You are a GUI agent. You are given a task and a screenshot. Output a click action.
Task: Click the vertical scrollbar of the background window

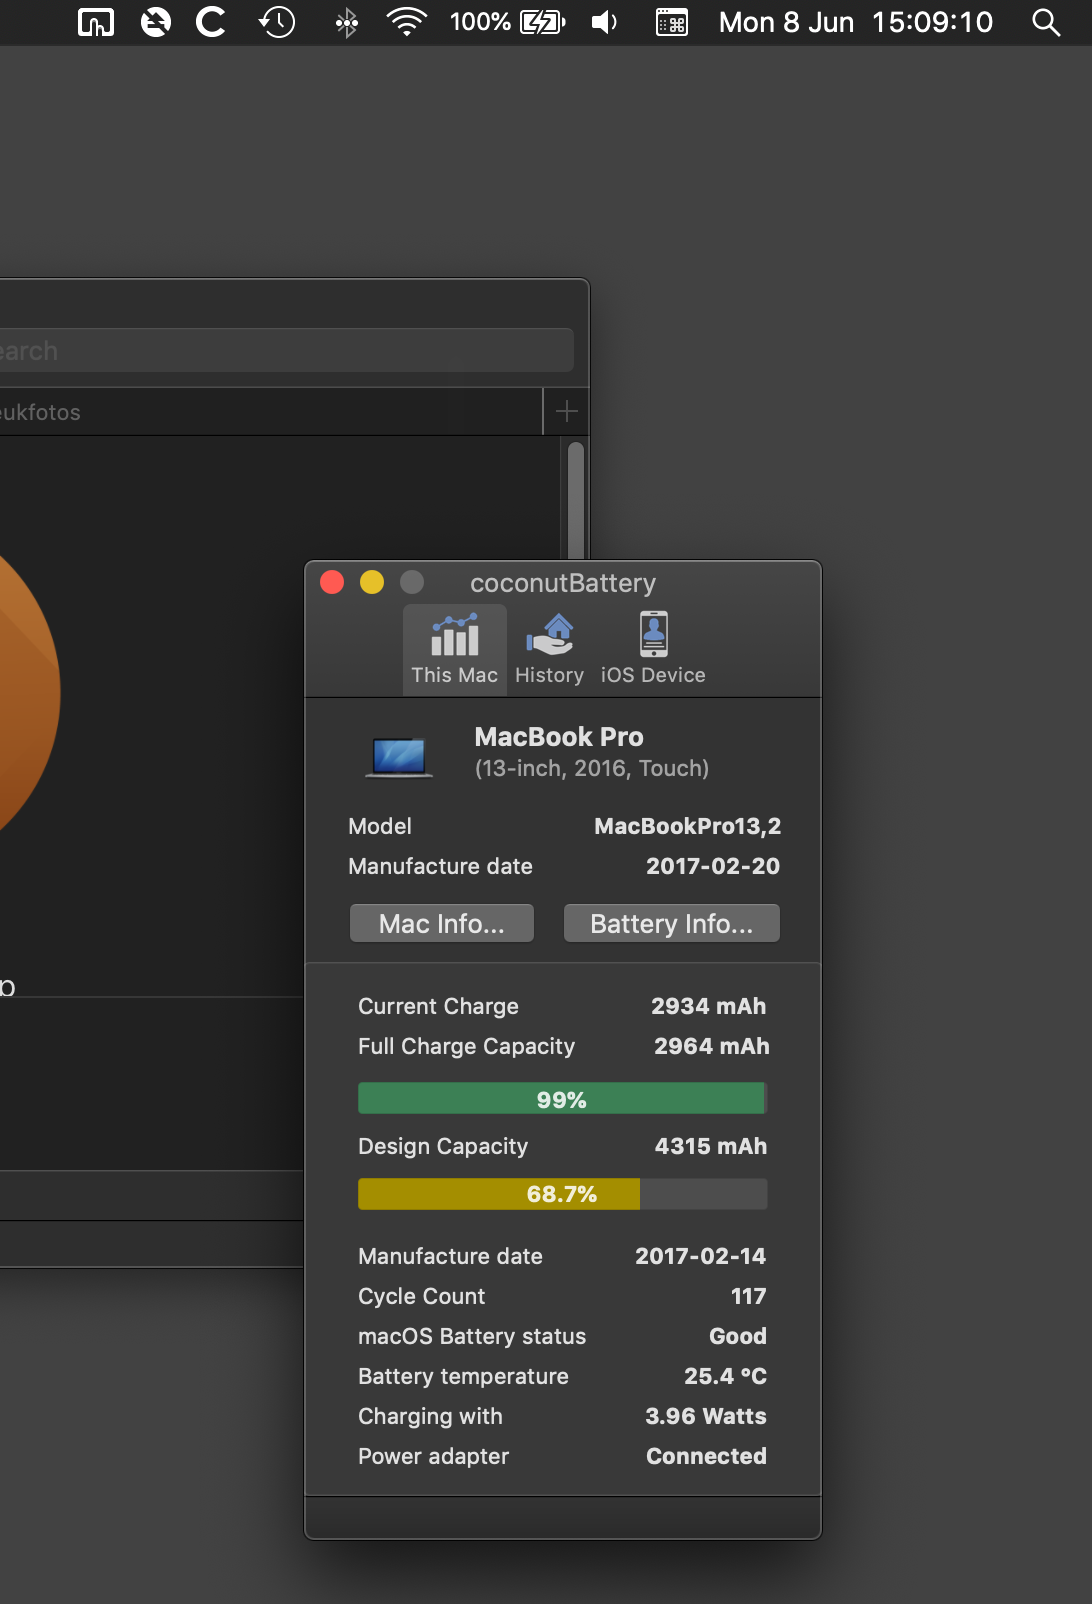coord(575,499)
